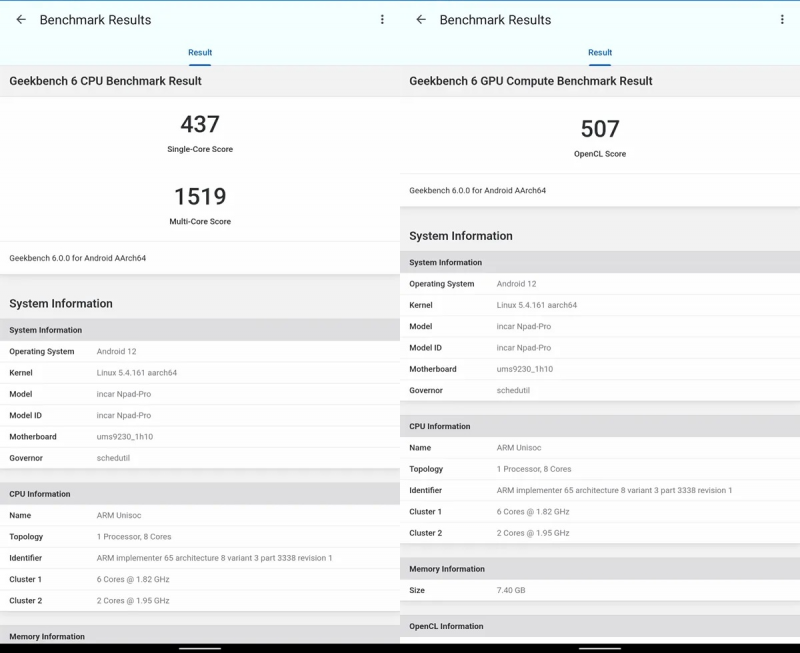Tap Topology row in CPU pane
800x653 pixels.
200,537
